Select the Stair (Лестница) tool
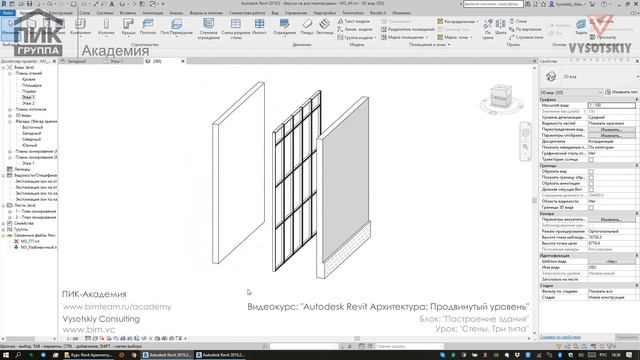This screenshot has width=640, height=360. point(324,27)
